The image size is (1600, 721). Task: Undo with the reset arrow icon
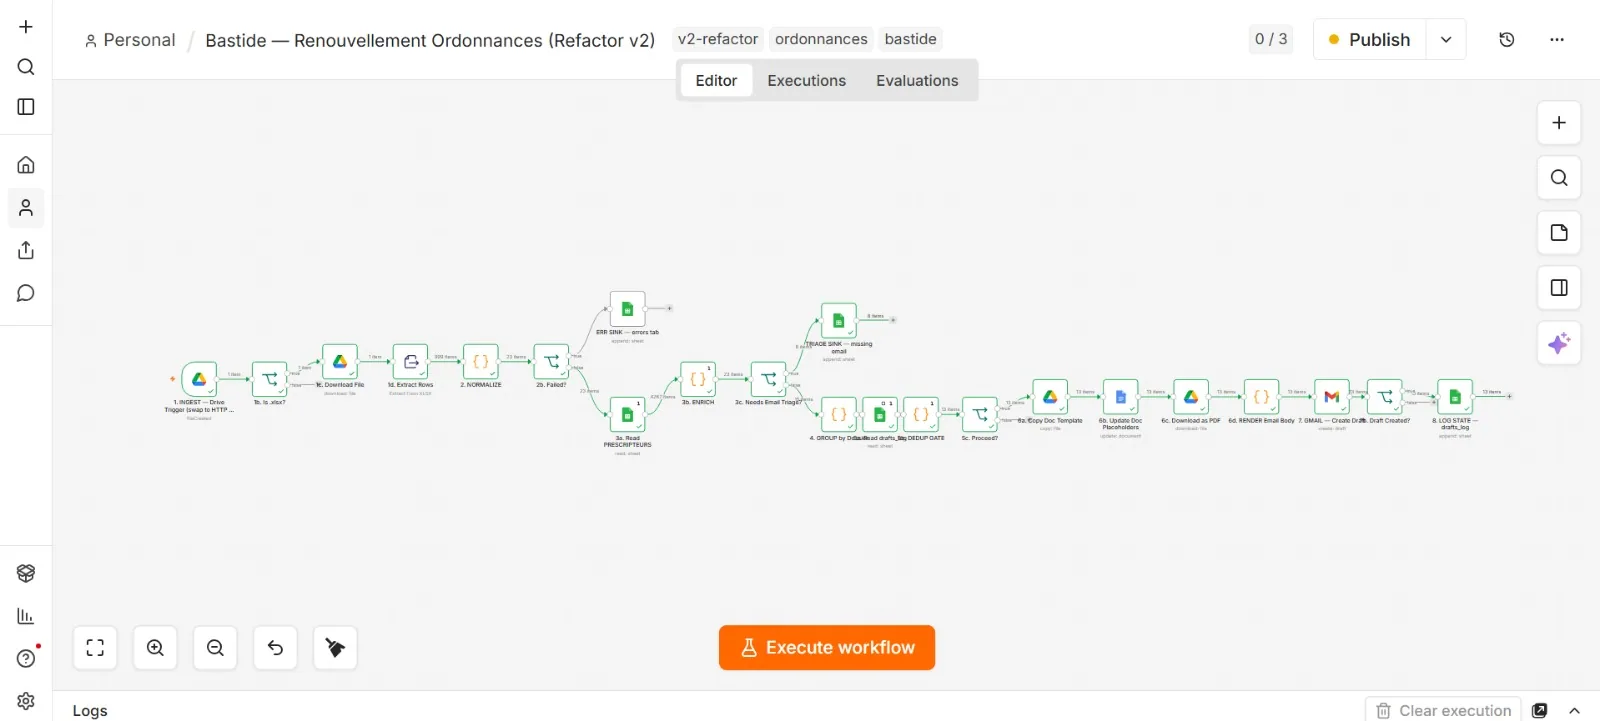(x=275, y=648)
